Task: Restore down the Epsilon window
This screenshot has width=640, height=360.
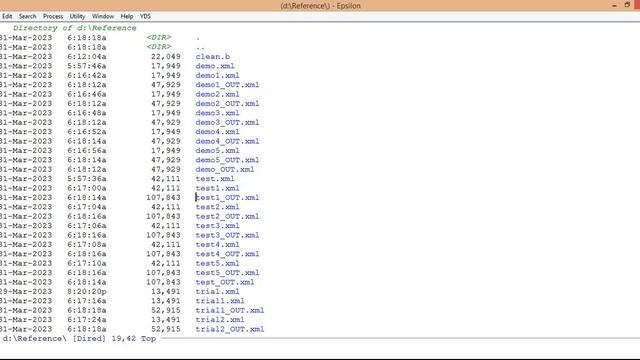Action: (627, 5)
